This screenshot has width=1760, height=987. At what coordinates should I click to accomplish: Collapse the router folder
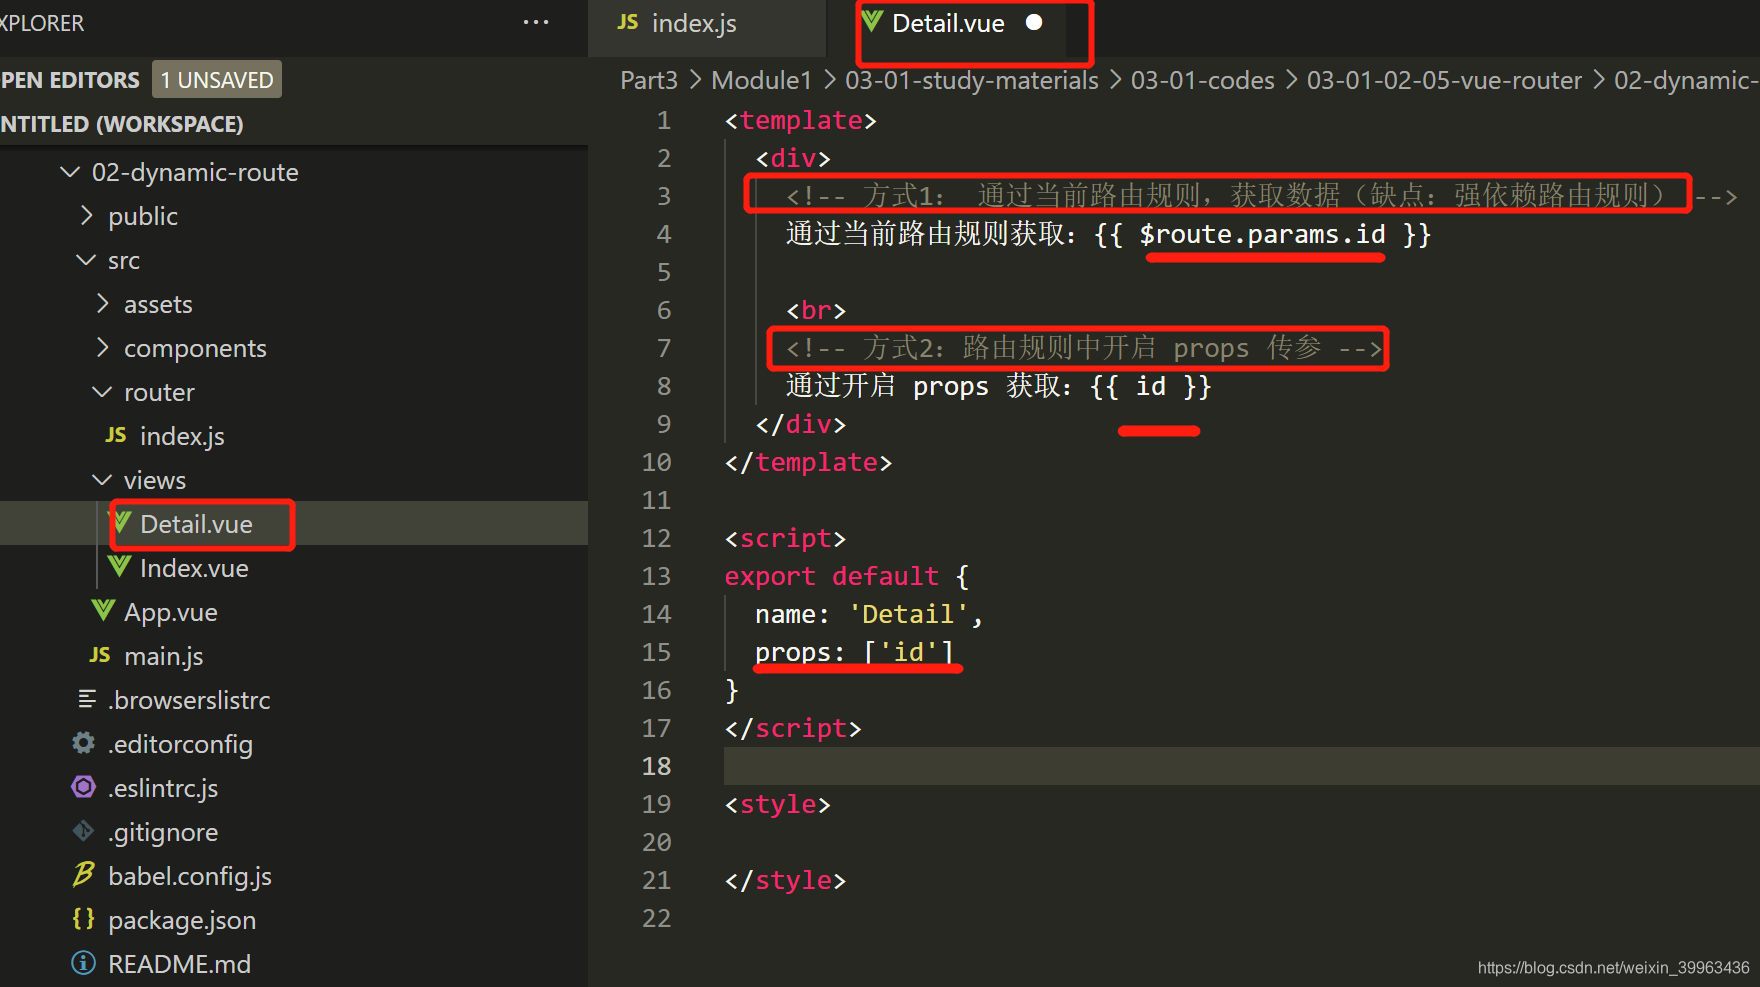click(x=102, y=392)
